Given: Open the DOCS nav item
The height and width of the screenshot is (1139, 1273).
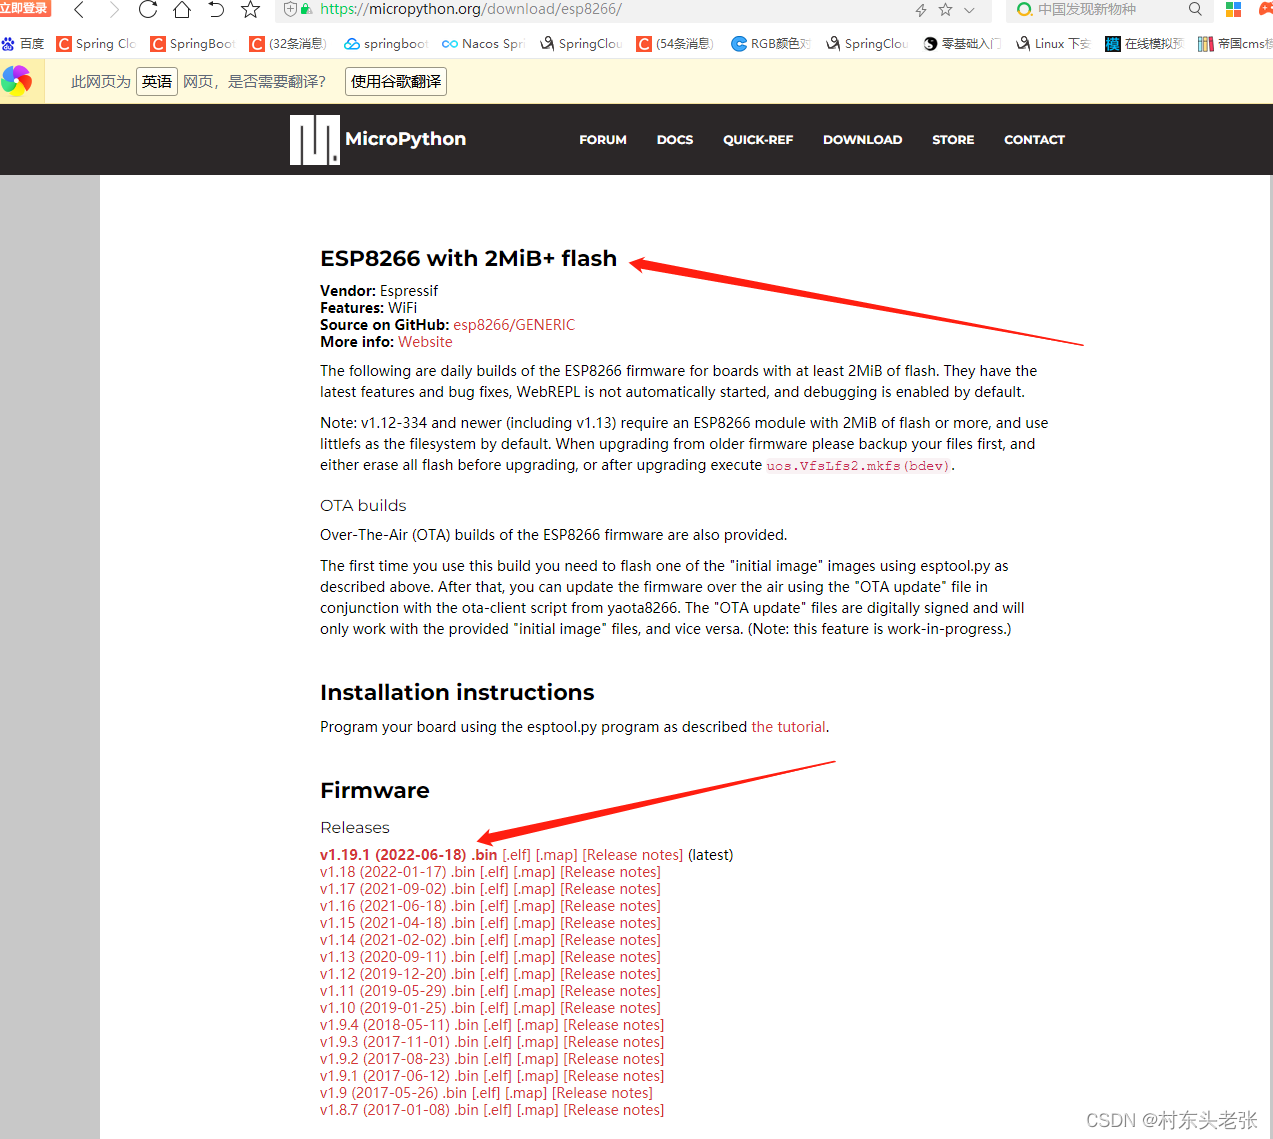Looking at the screenshot, I should tap(675, 140).
